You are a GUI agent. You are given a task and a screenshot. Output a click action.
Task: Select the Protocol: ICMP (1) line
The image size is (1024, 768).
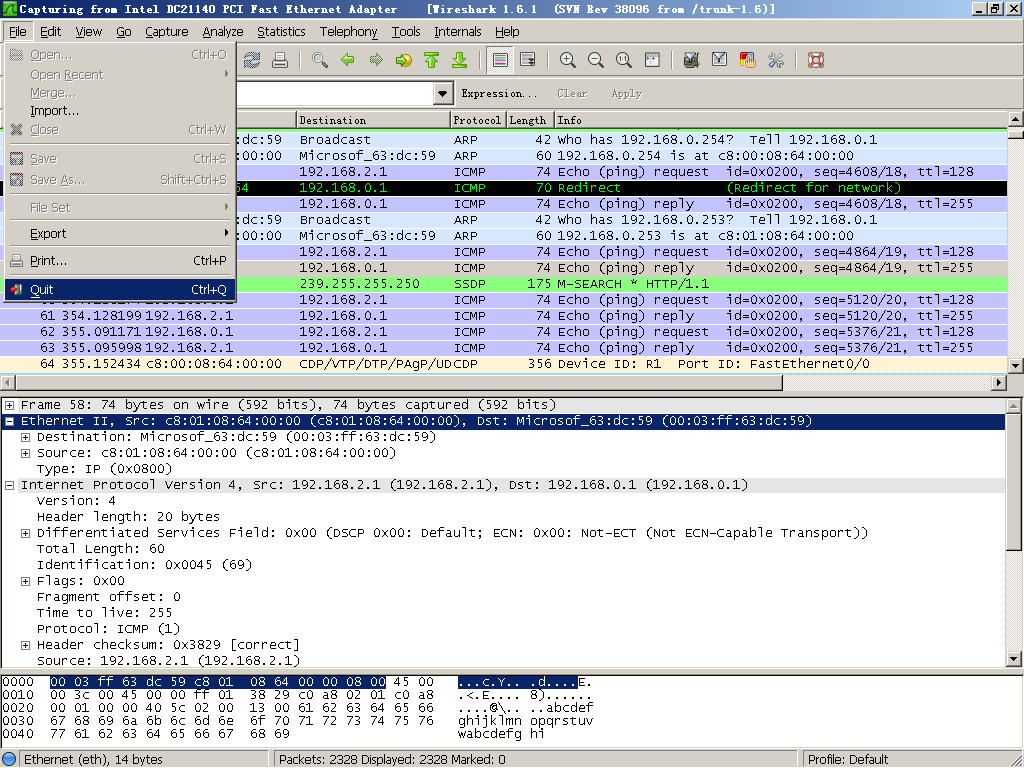click(x=108, y=629)
